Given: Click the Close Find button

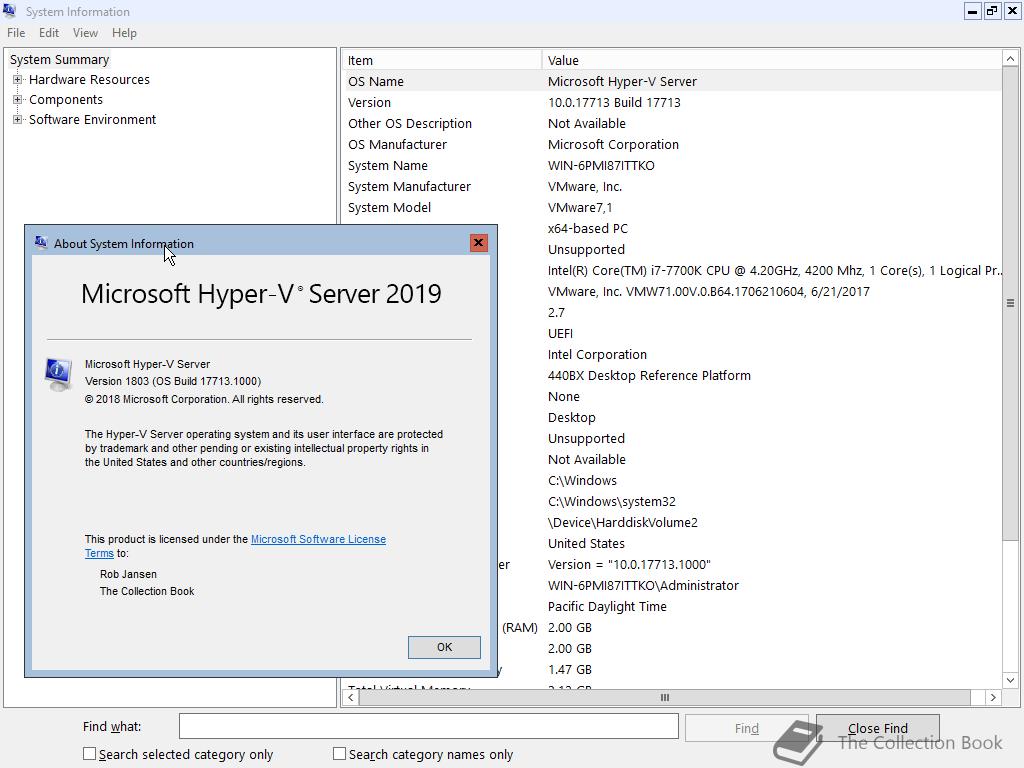Looking at the screenshot, I should point(878,728).
